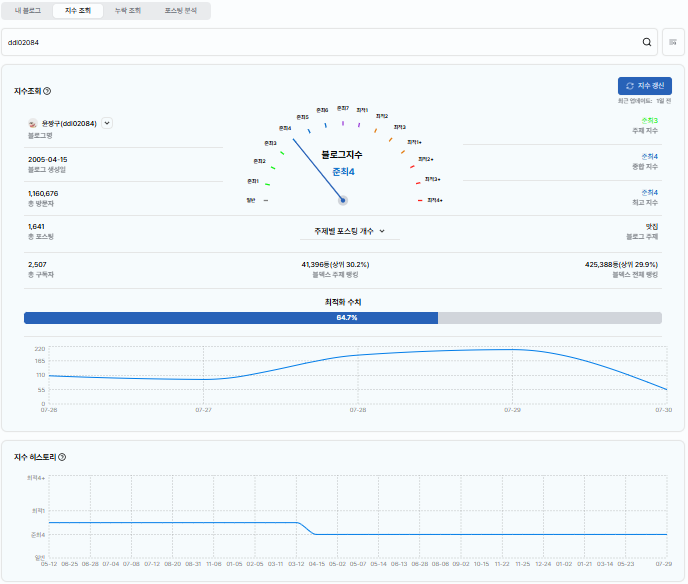The height and width of the screenshot is (584, 688).
Task: Click the 준최4 blog index value
Action: 343,172
